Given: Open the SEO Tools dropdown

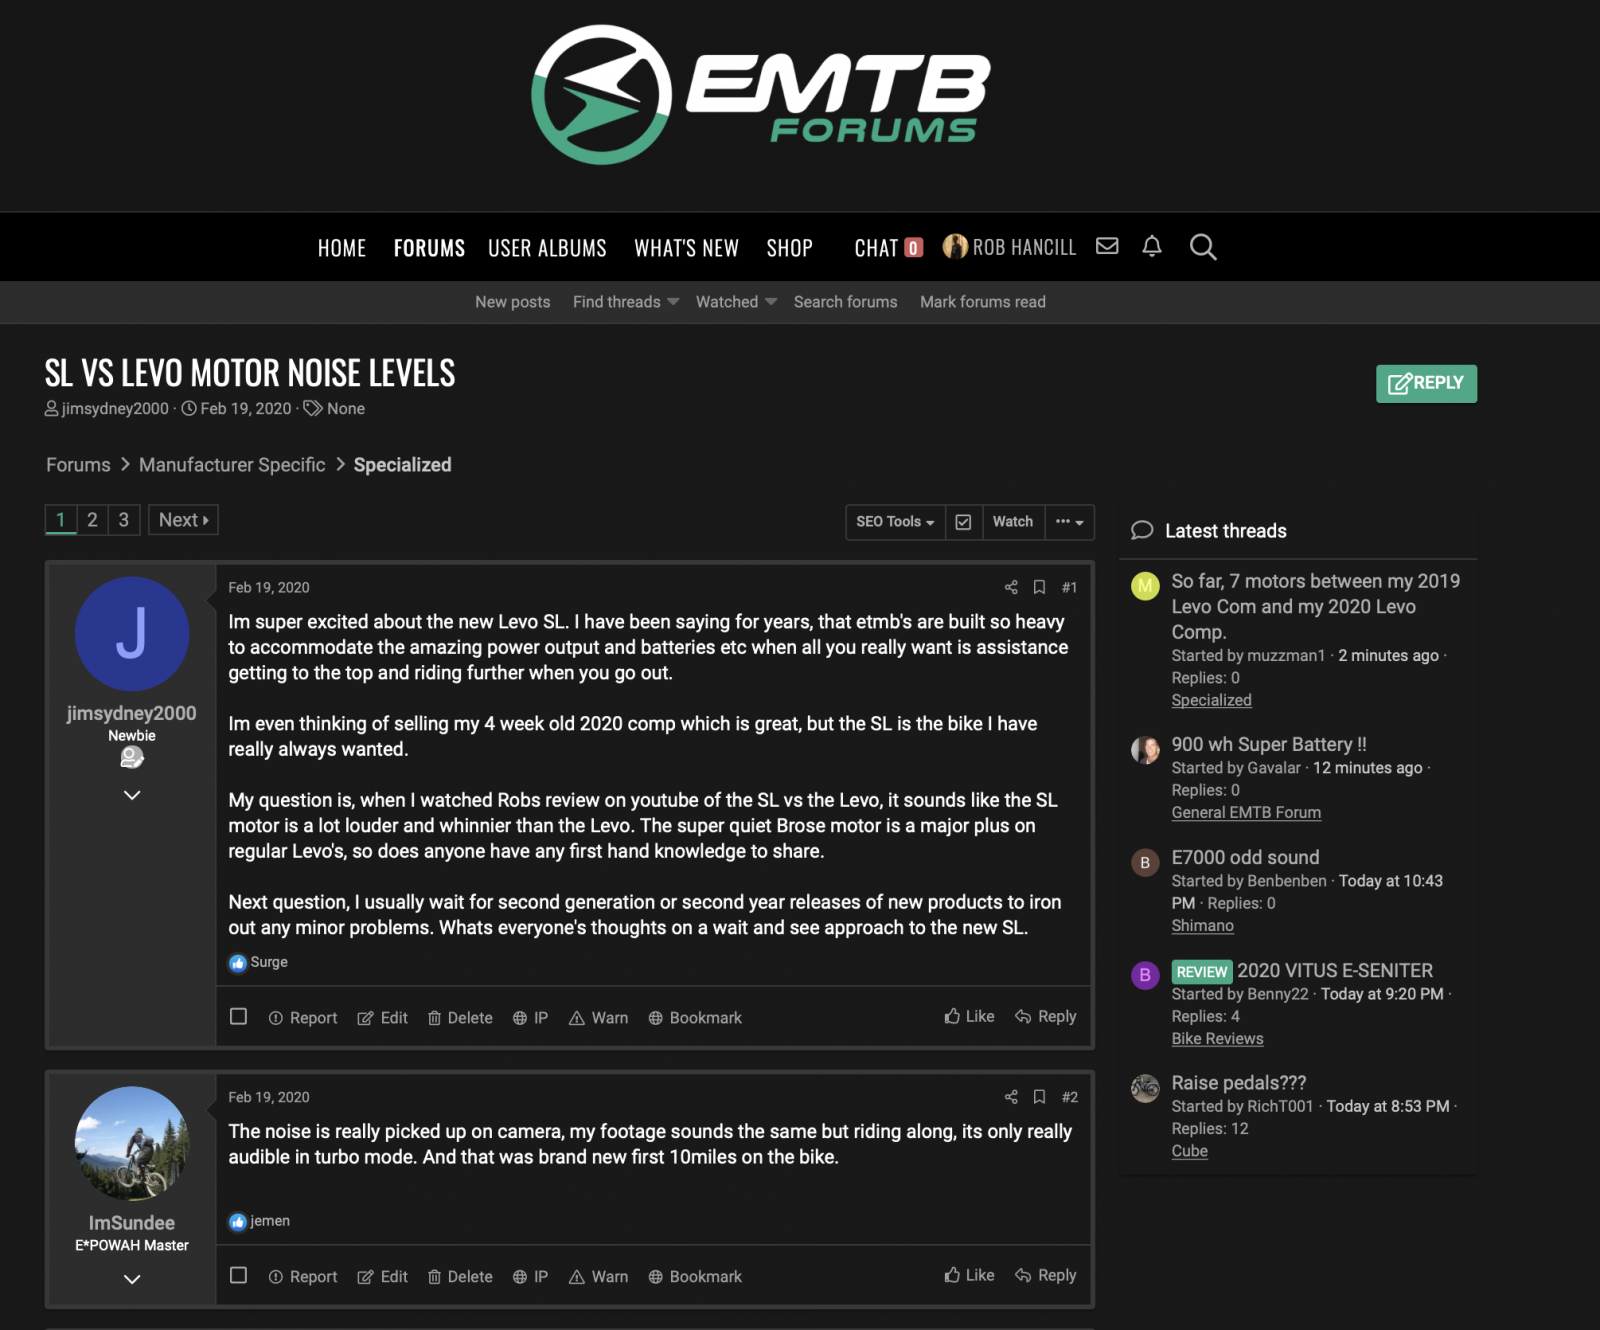Looking at the screenshot, I should point(895,522).
